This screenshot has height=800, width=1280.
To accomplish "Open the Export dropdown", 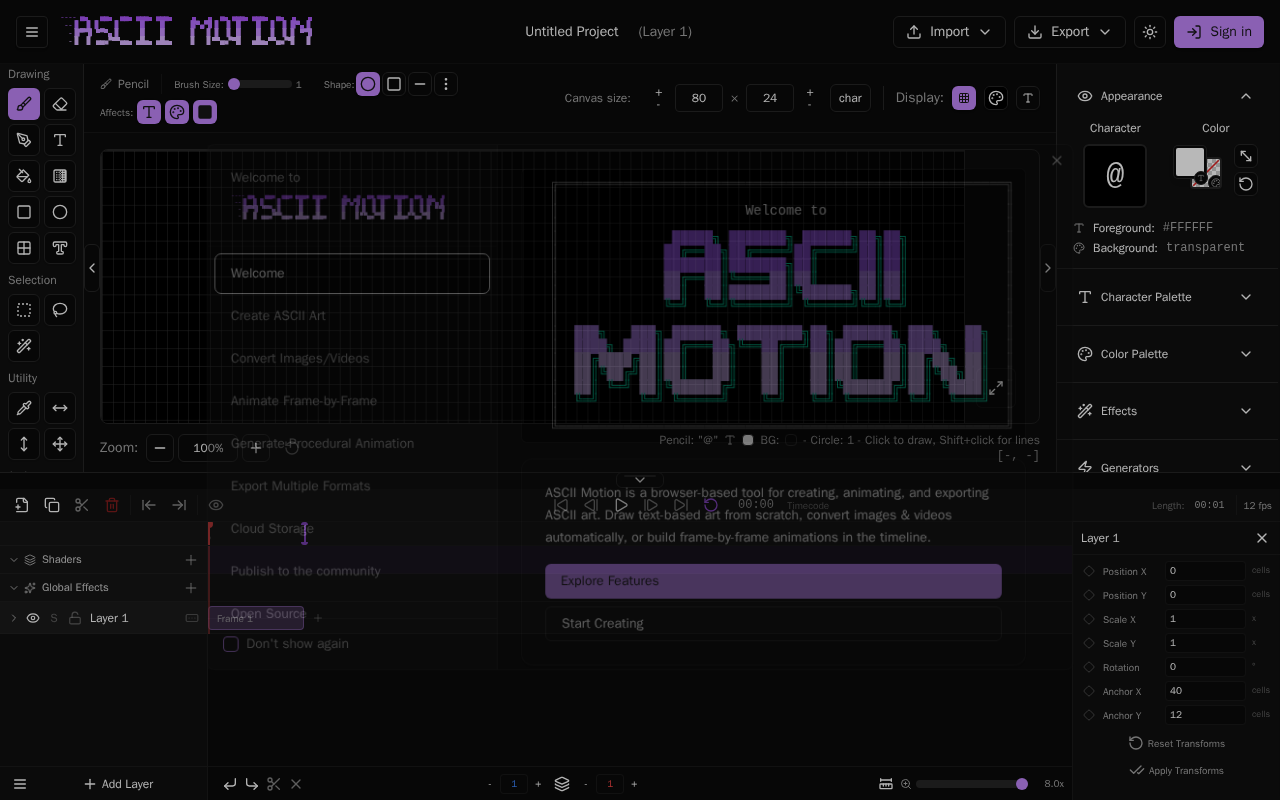I will coord(1070,32).
